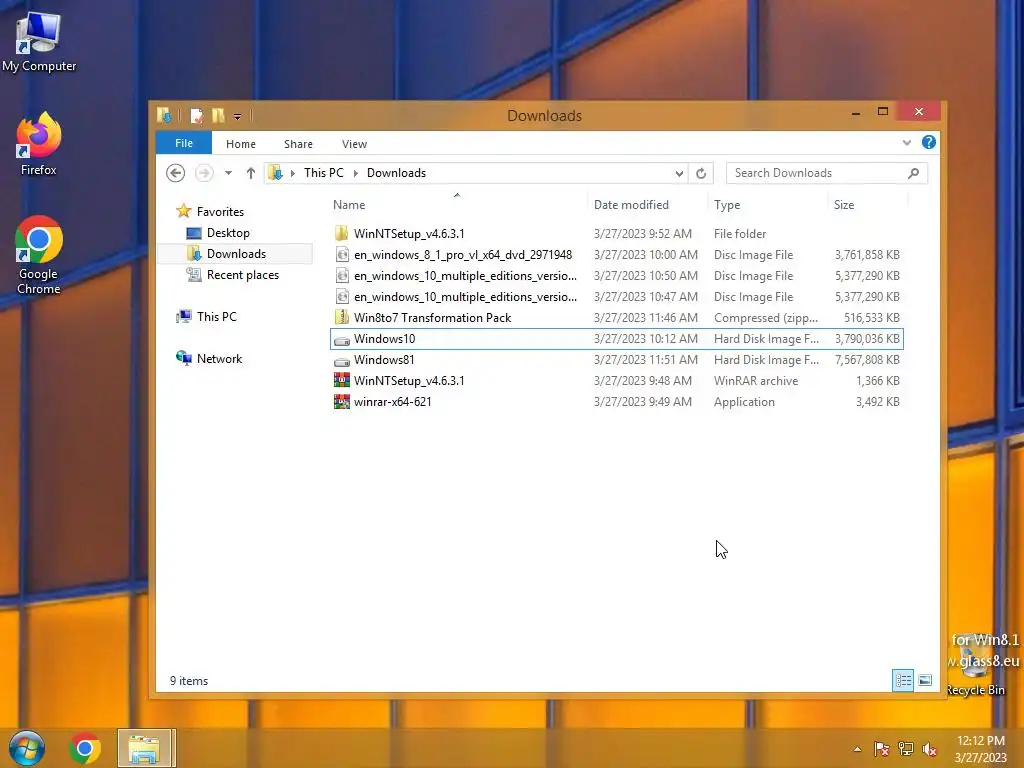Viewport: 1024px width, 768px height.
Task: Open the taskbar clock showing 12:12 PM
Action: coord(980,749)
